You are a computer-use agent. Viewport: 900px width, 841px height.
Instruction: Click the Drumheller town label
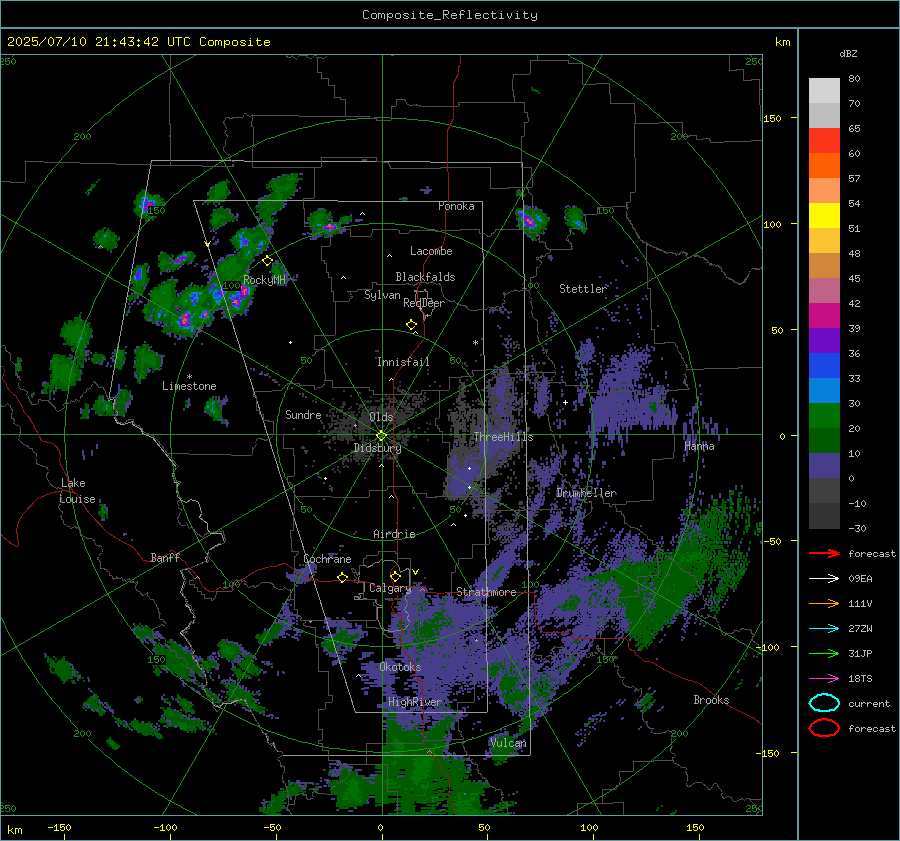[587, 493]
